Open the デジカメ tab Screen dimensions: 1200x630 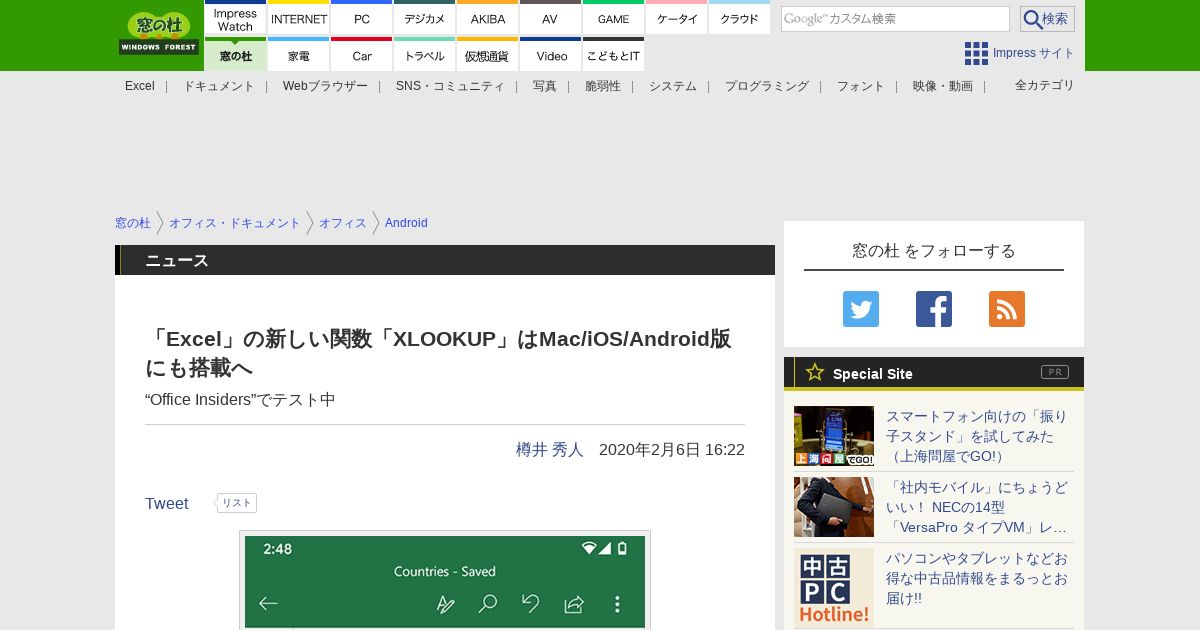point(425,19)
